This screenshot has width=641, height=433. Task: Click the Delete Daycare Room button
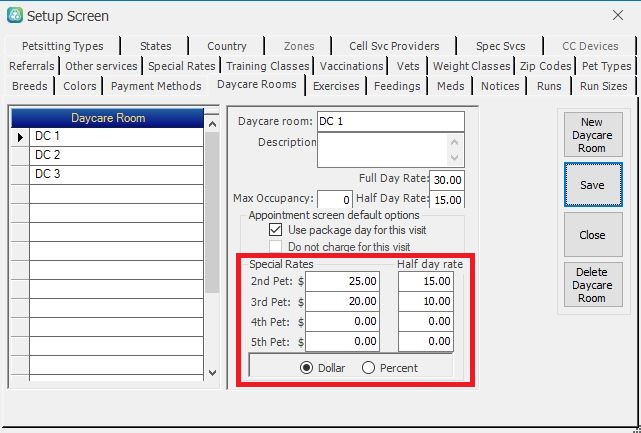pyautogui.click(x=591, y=284)
